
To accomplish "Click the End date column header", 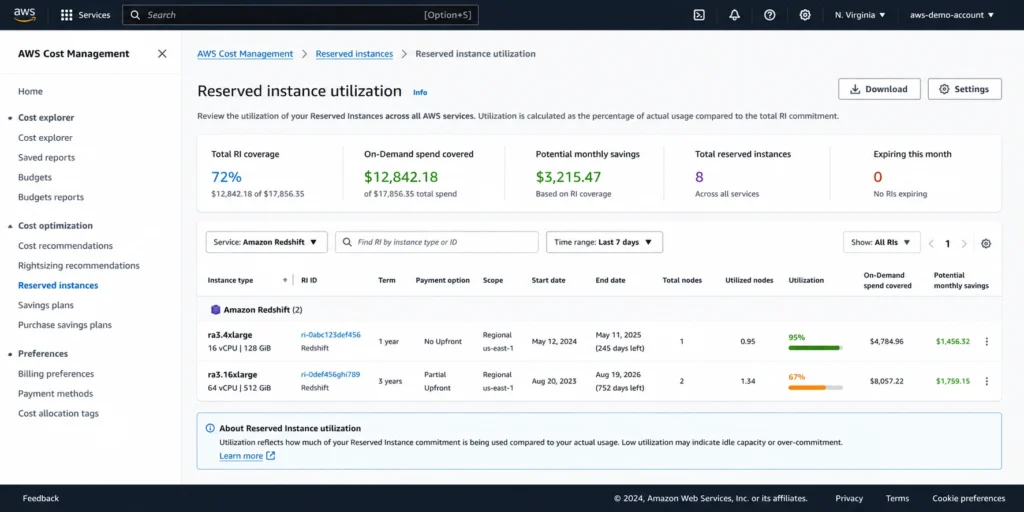I will (x=610, y=280).
